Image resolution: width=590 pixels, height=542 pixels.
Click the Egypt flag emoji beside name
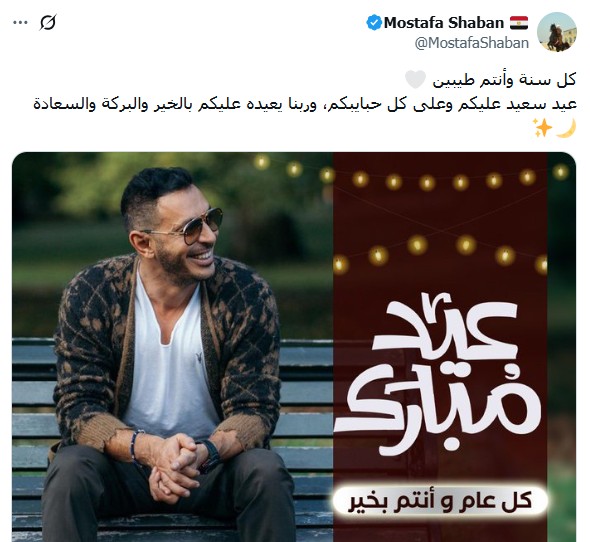pyautogui.click(x=519, y=23)
